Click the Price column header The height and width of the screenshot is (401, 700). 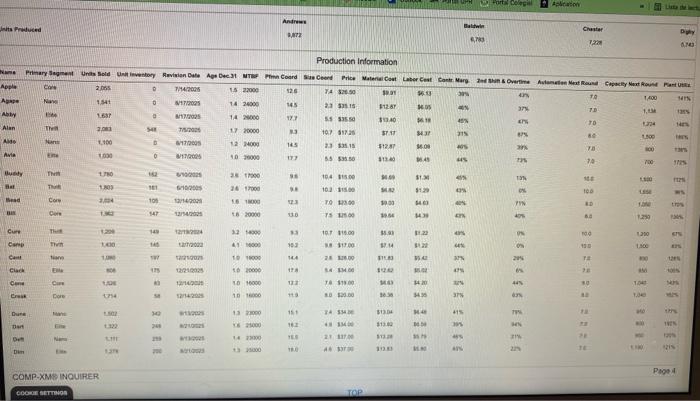348,78
